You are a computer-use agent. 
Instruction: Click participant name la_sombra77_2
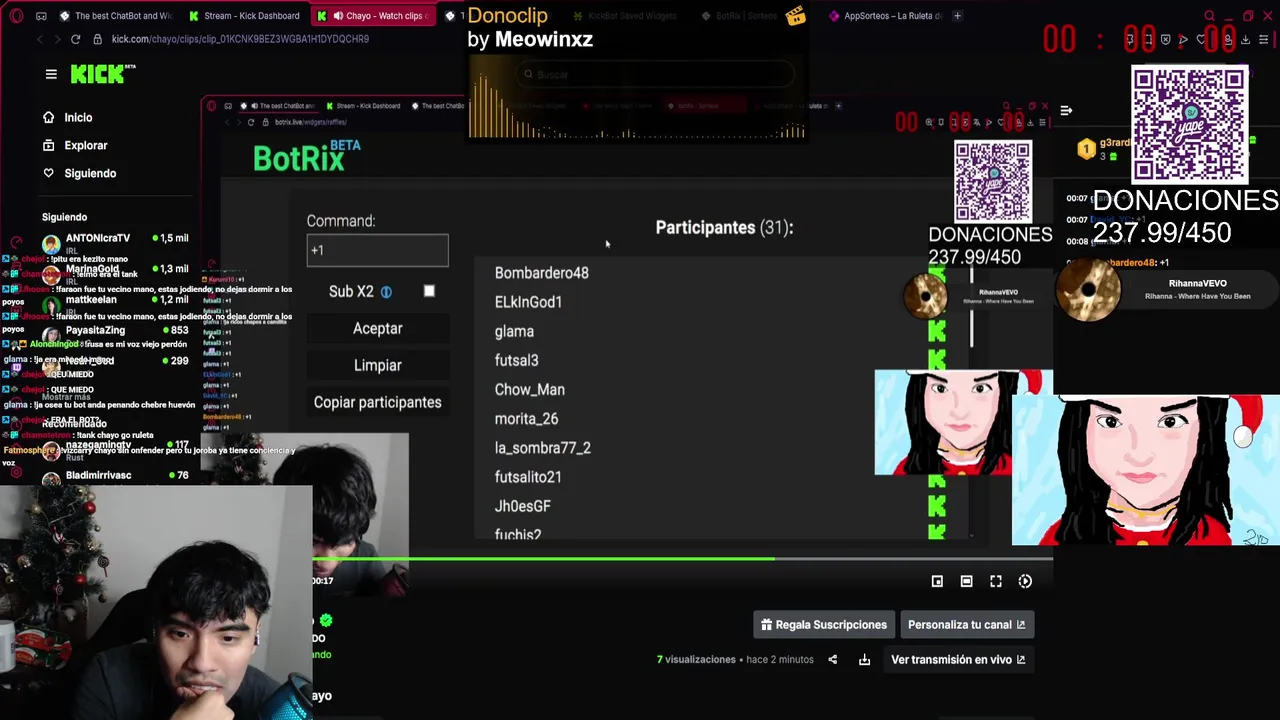542,448
